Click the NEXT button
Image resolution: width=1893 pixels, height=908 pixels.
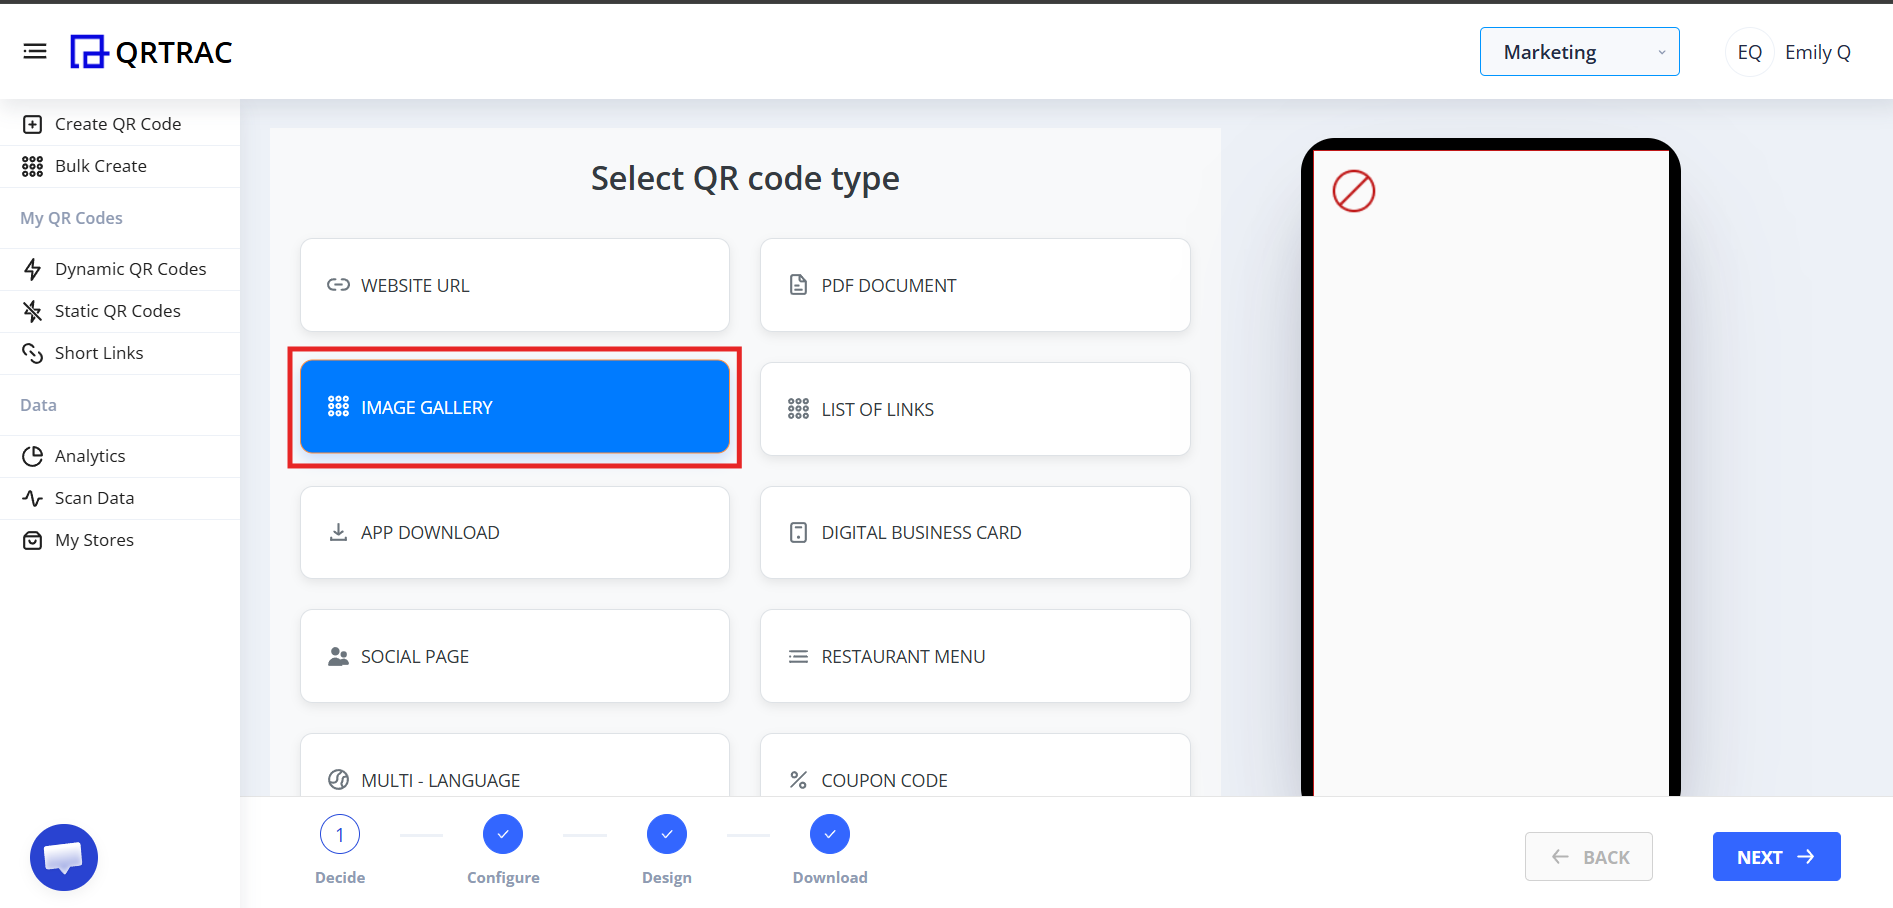click(1776, 856)
